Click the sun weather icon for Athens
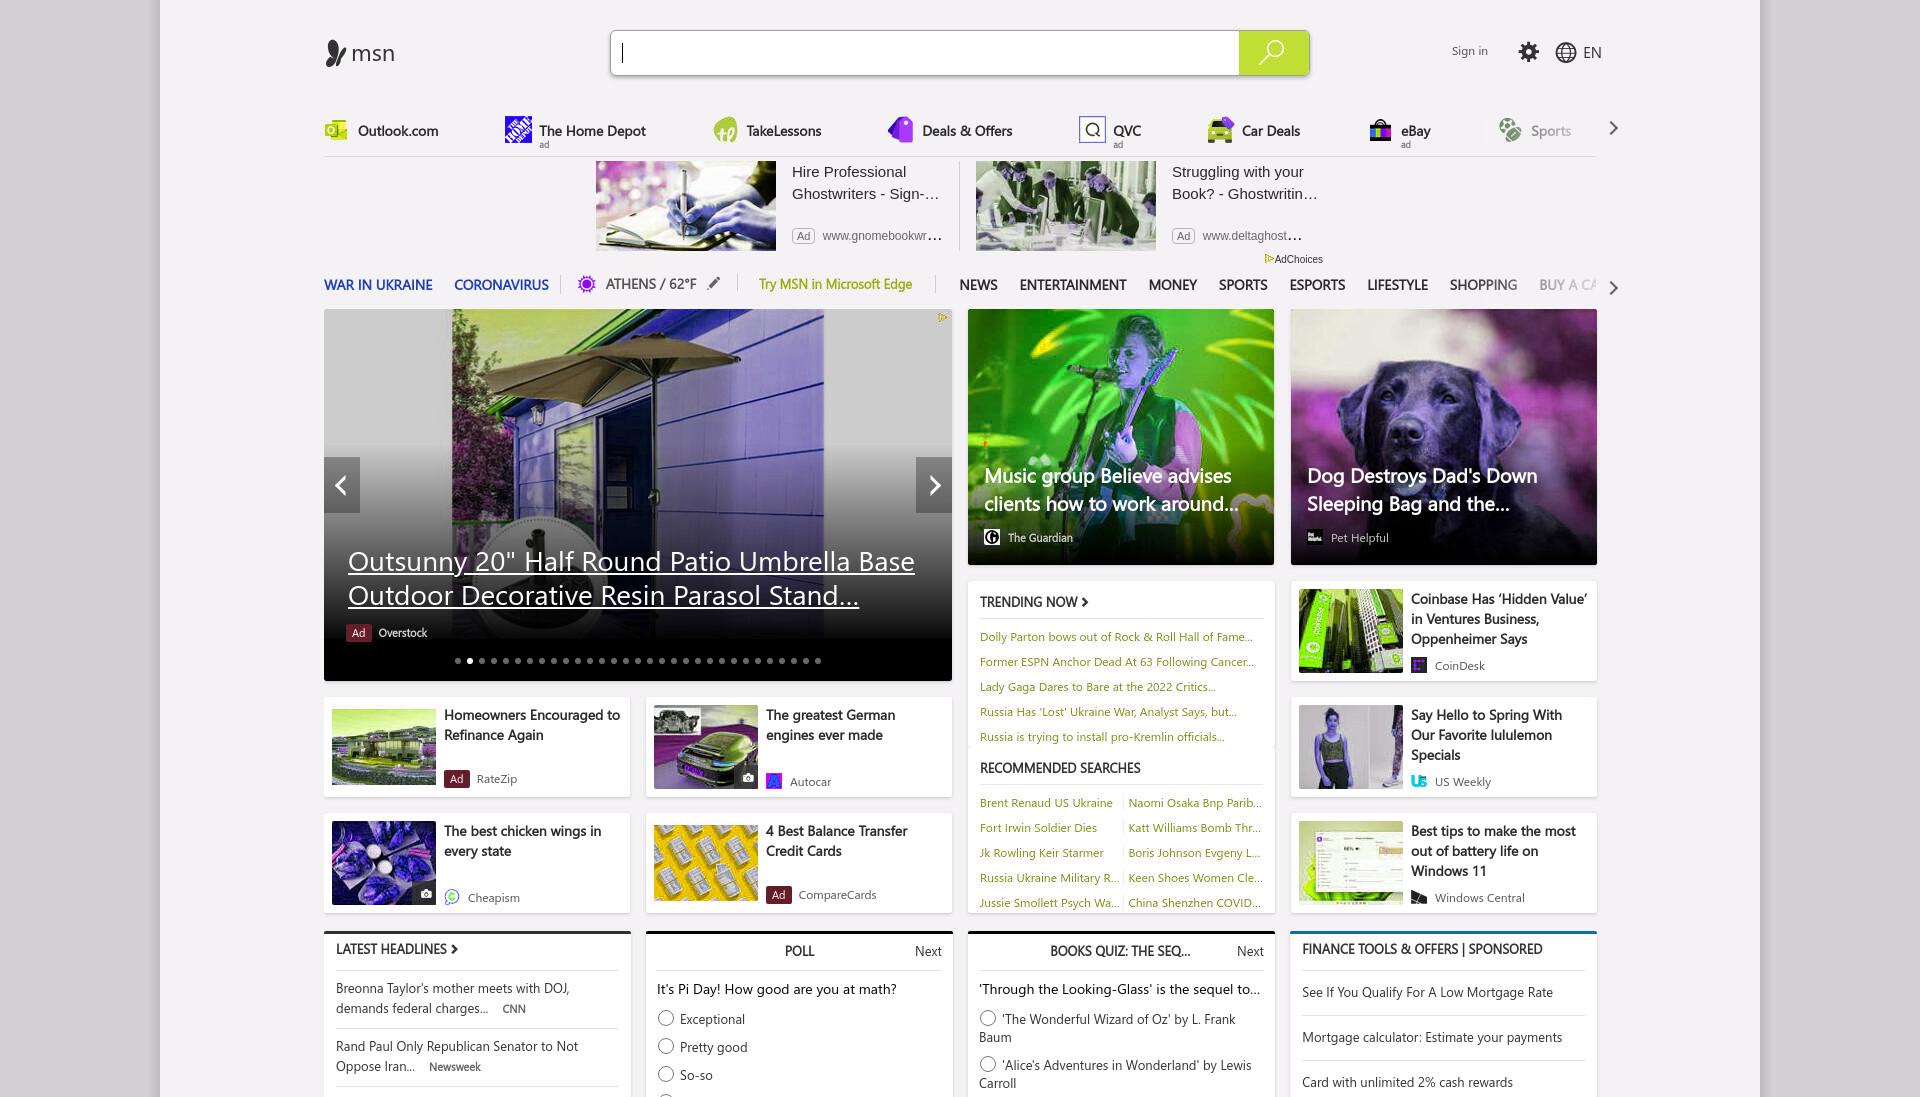1920x1097 pixels. pos(587,284)
